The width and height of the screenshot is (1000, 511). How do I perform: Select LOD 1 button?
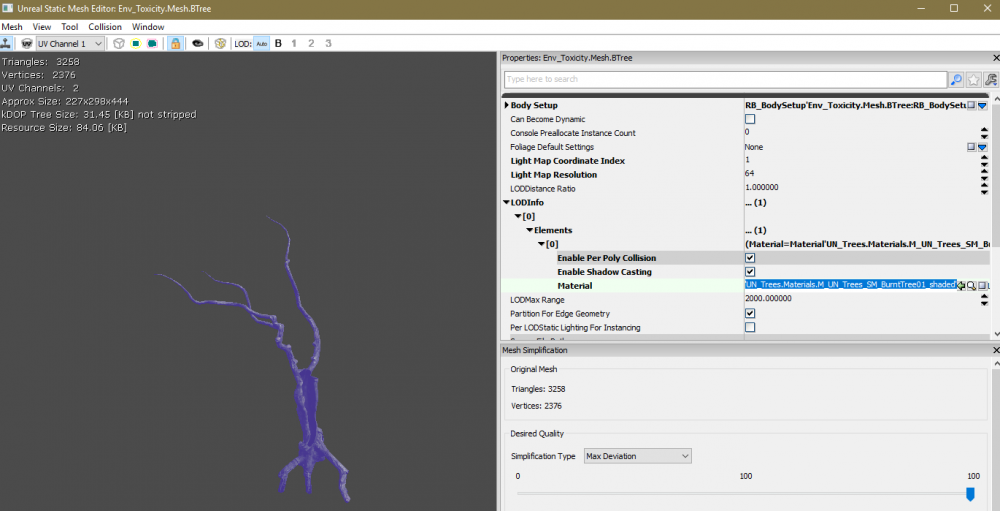(294, 43)
